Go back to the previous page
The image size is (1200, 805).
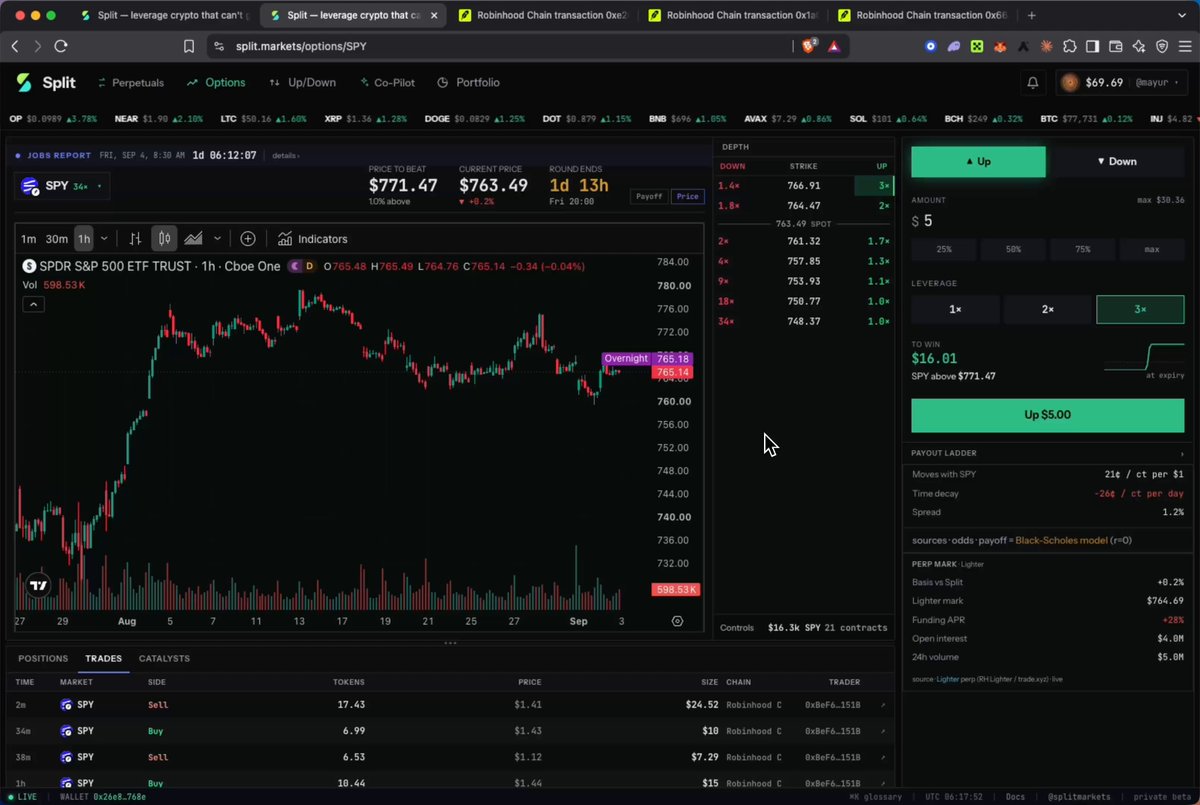coord(15,46)
